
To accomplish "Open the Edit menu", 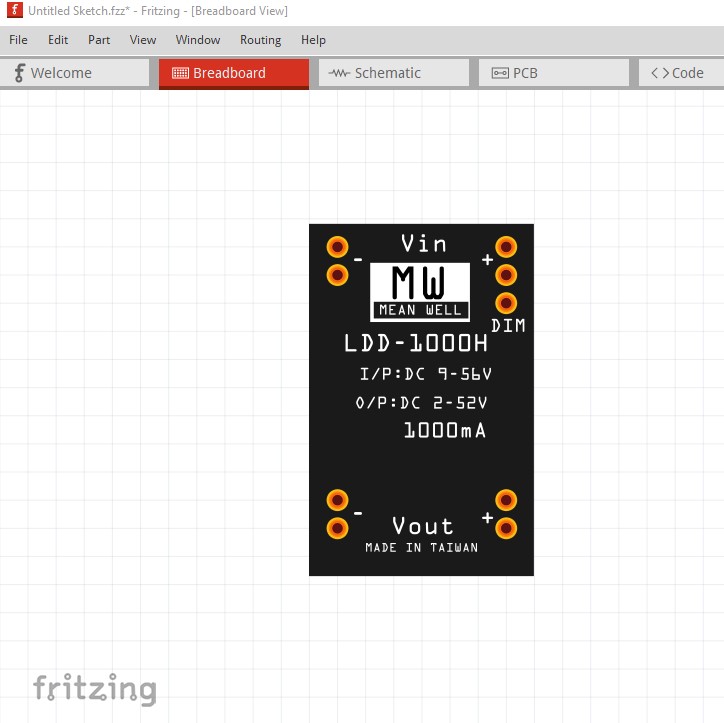I will (58, 40).
